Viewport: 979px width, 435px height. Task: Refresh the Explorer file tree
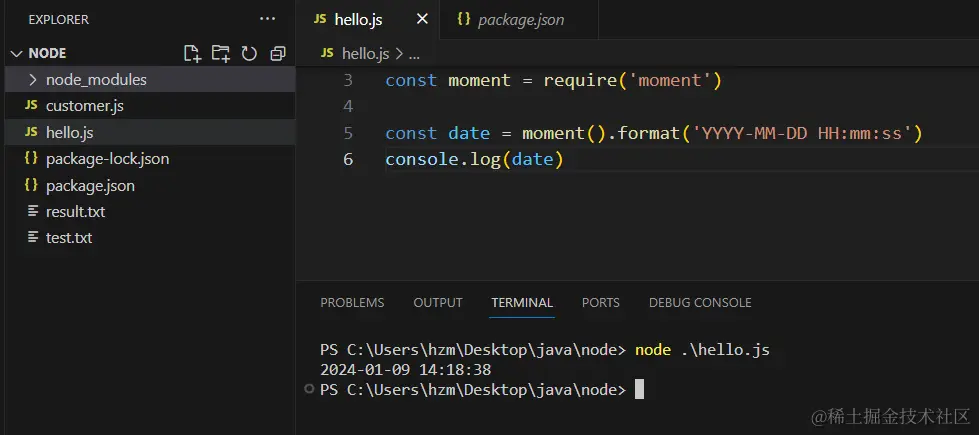pos(249,53)
